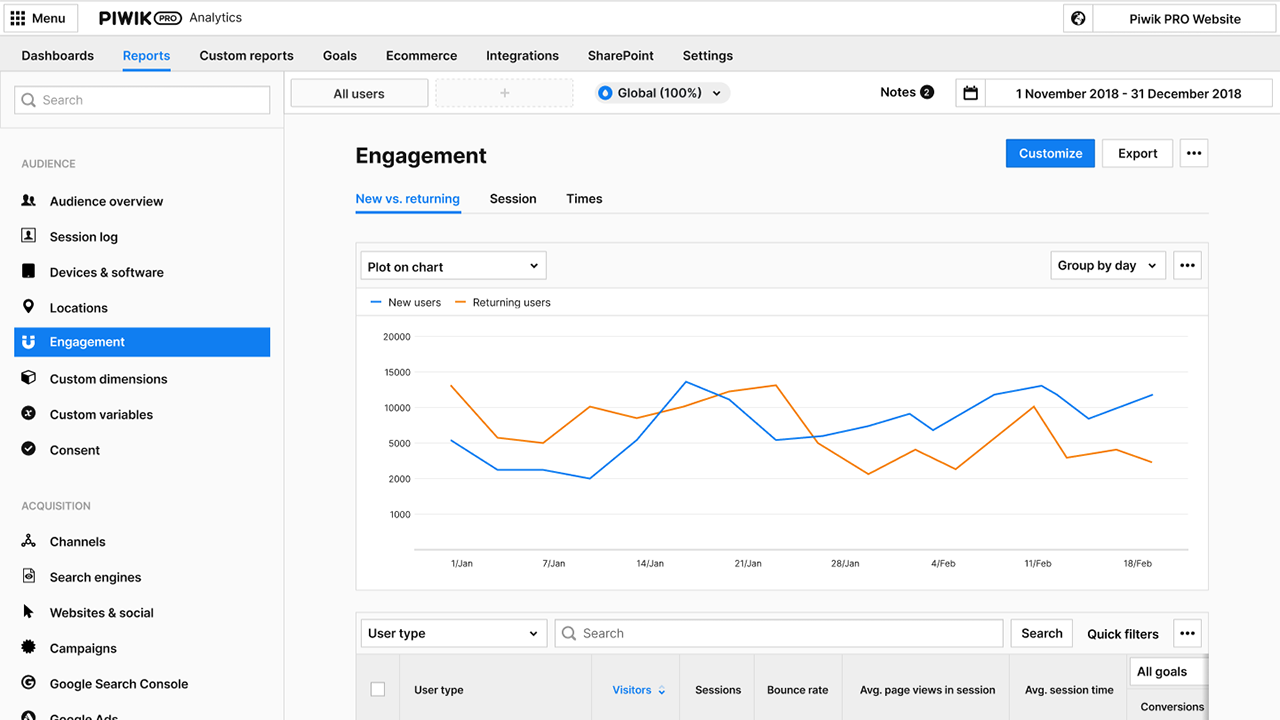Click the Google Search Console icon

coord(29,683)
